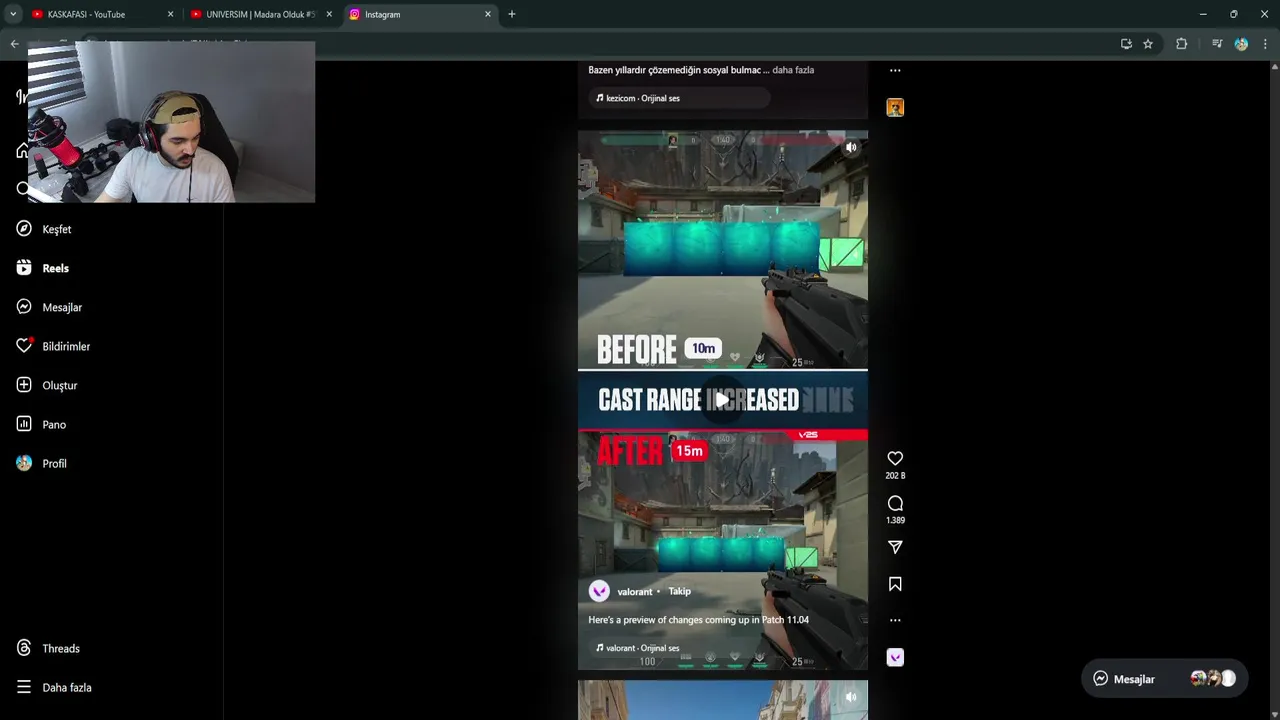Open Threads link in sidebar

[60, 648]
